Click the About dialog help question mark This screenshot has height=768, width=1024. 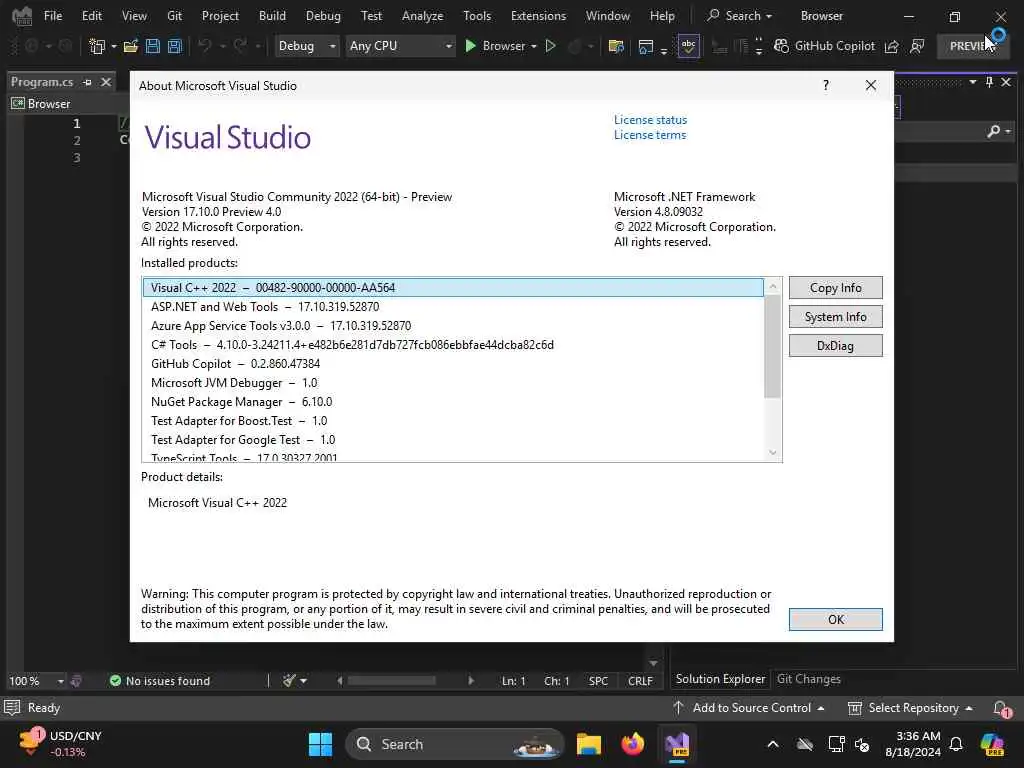pyautogui.click(x=826, y=86)
